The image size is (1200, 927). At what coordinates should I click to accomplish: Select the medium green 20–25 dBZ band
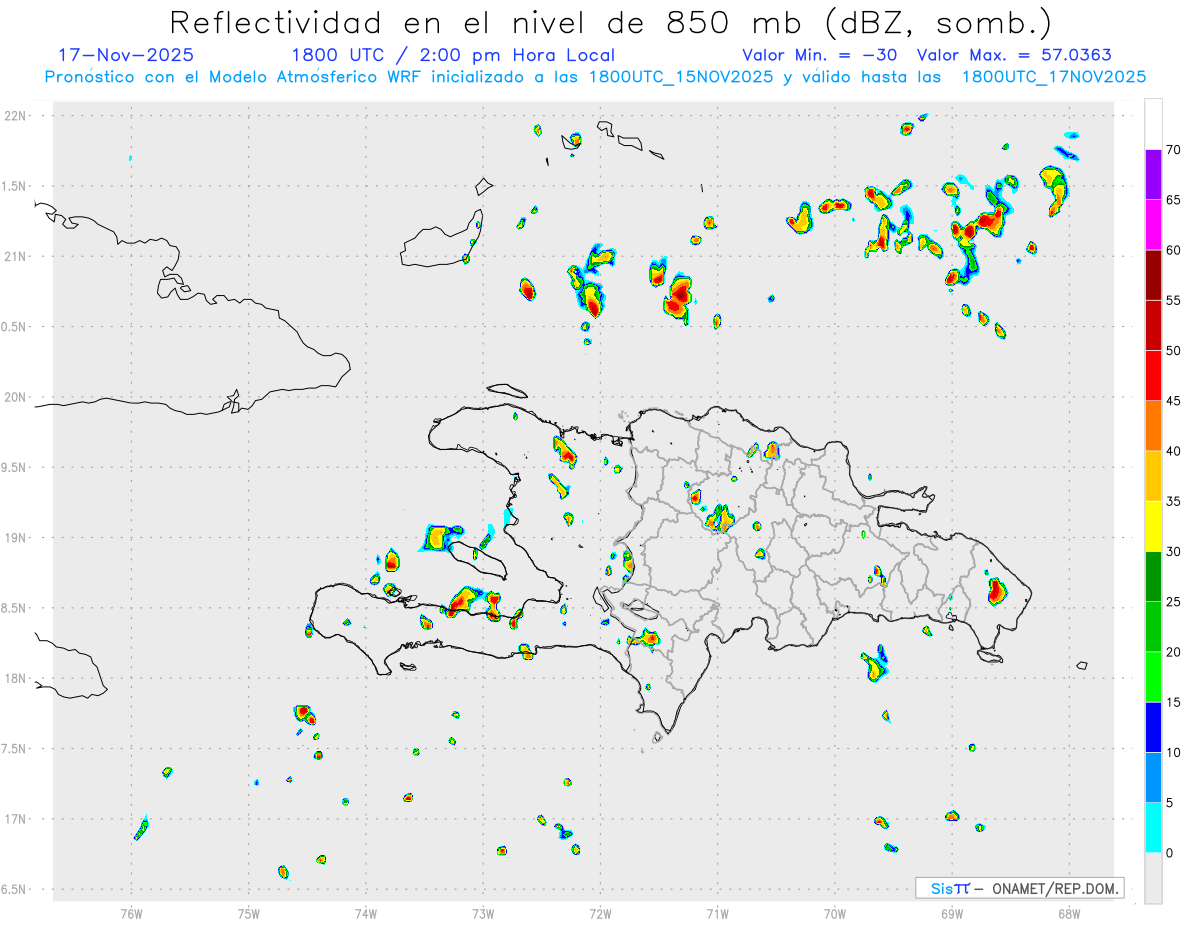[1153, 627]
